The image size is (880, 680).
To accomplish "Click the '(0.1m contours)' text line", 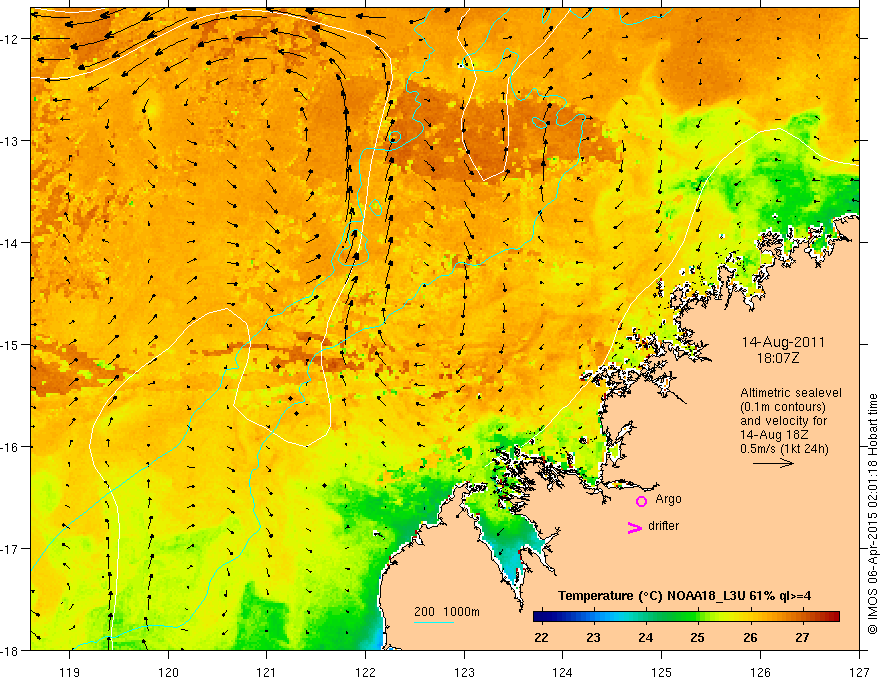I will 783,407.
